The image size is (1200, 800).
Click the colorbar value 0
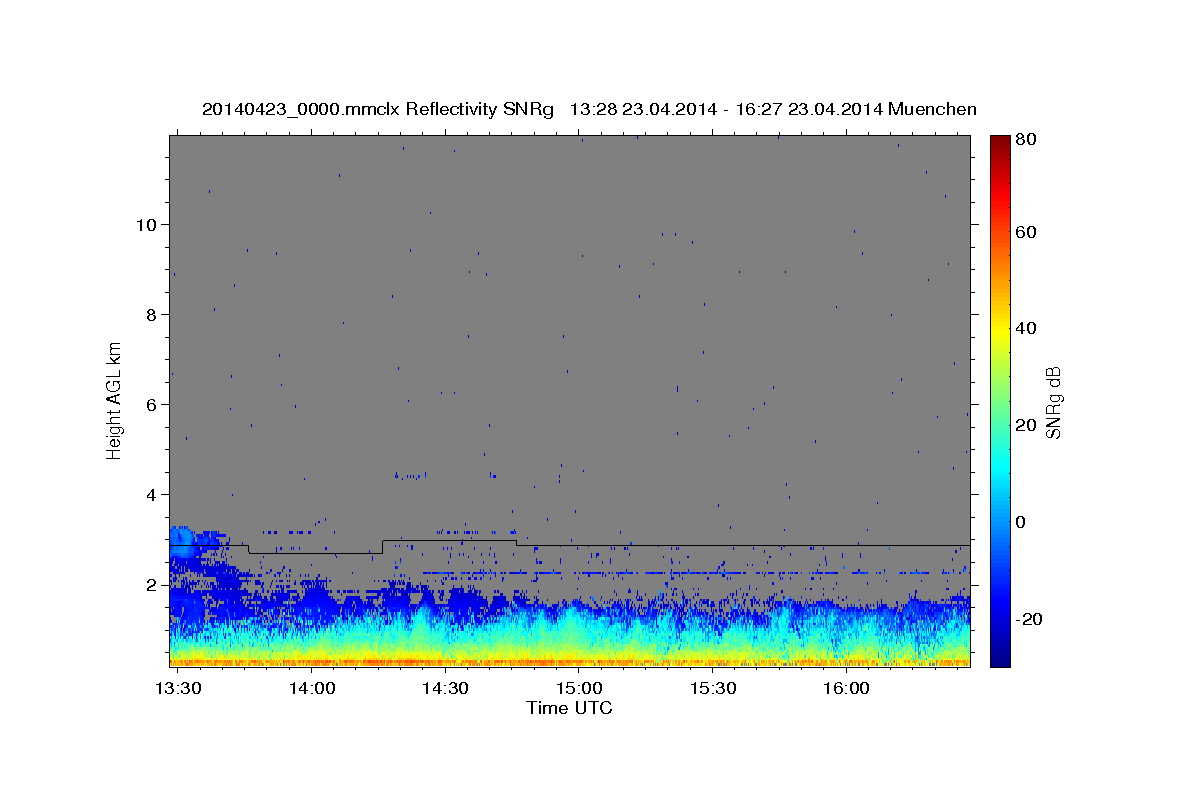[x=1023, y=521]
